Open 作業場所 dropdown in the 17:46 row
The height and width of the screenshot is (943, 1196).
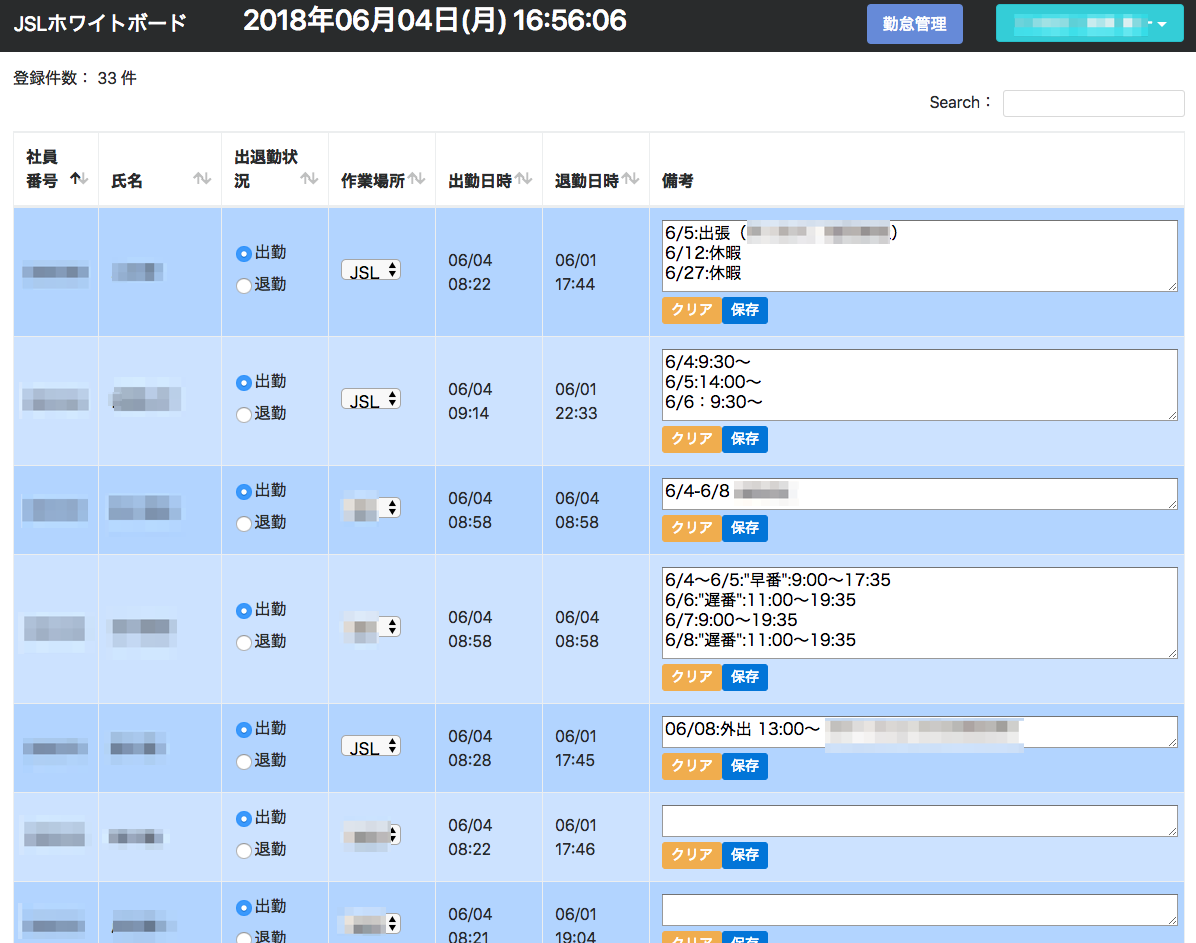point(371,835)
